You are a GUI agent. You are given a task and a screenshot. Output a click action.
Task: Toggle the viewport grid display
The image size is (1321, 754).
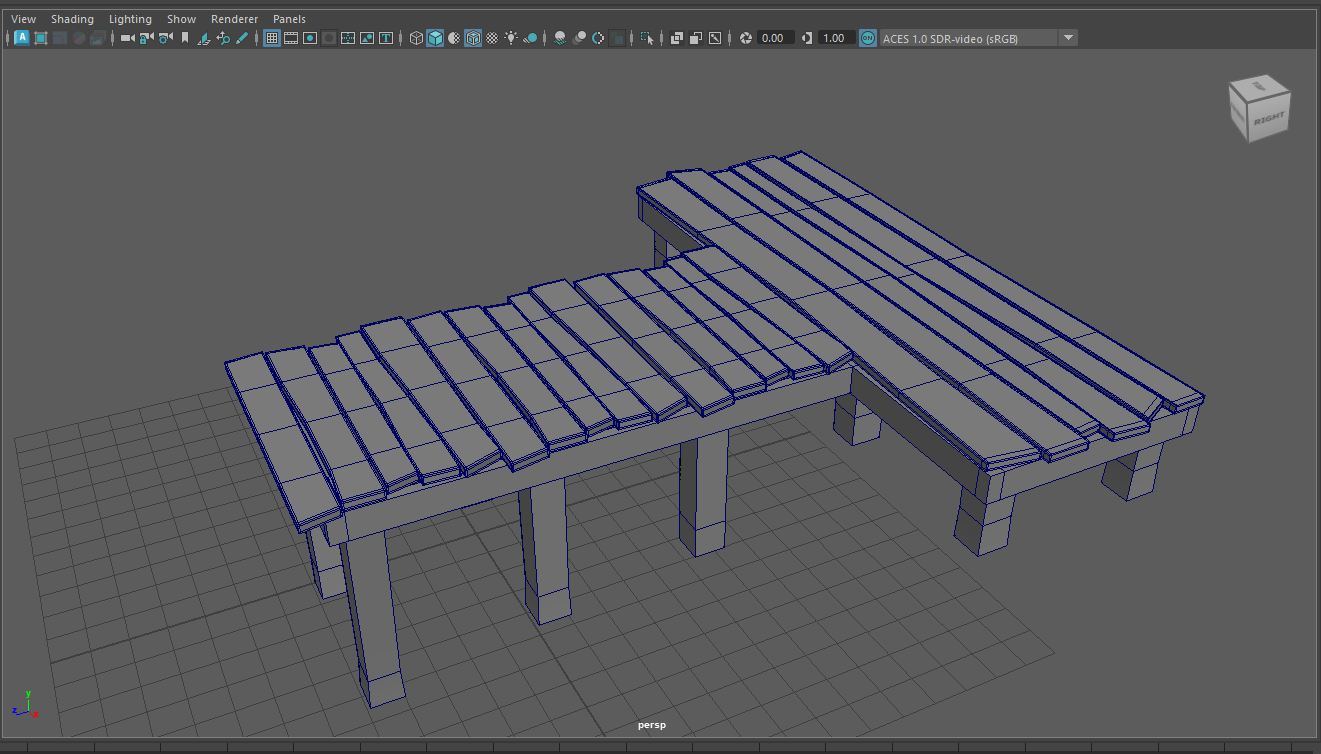click(272, 38)
